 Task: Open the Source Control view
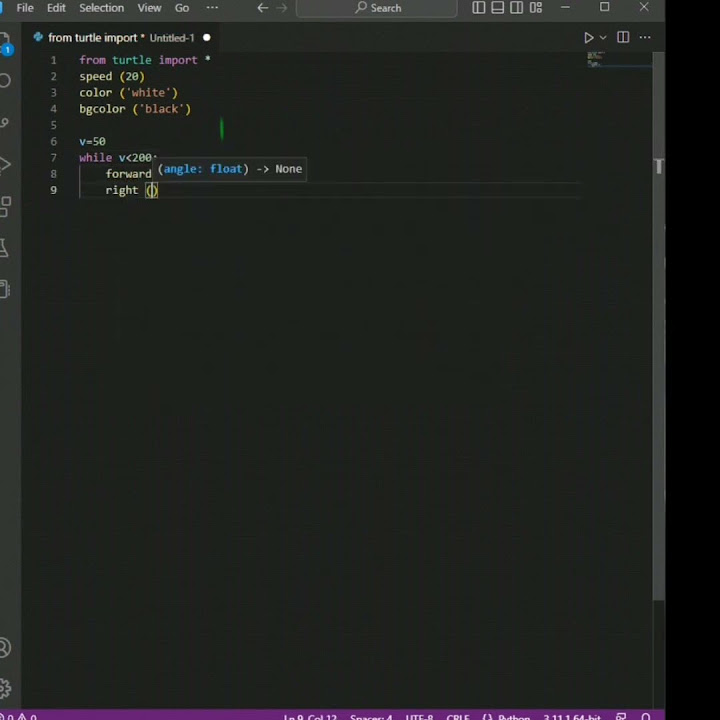point(4,123)
